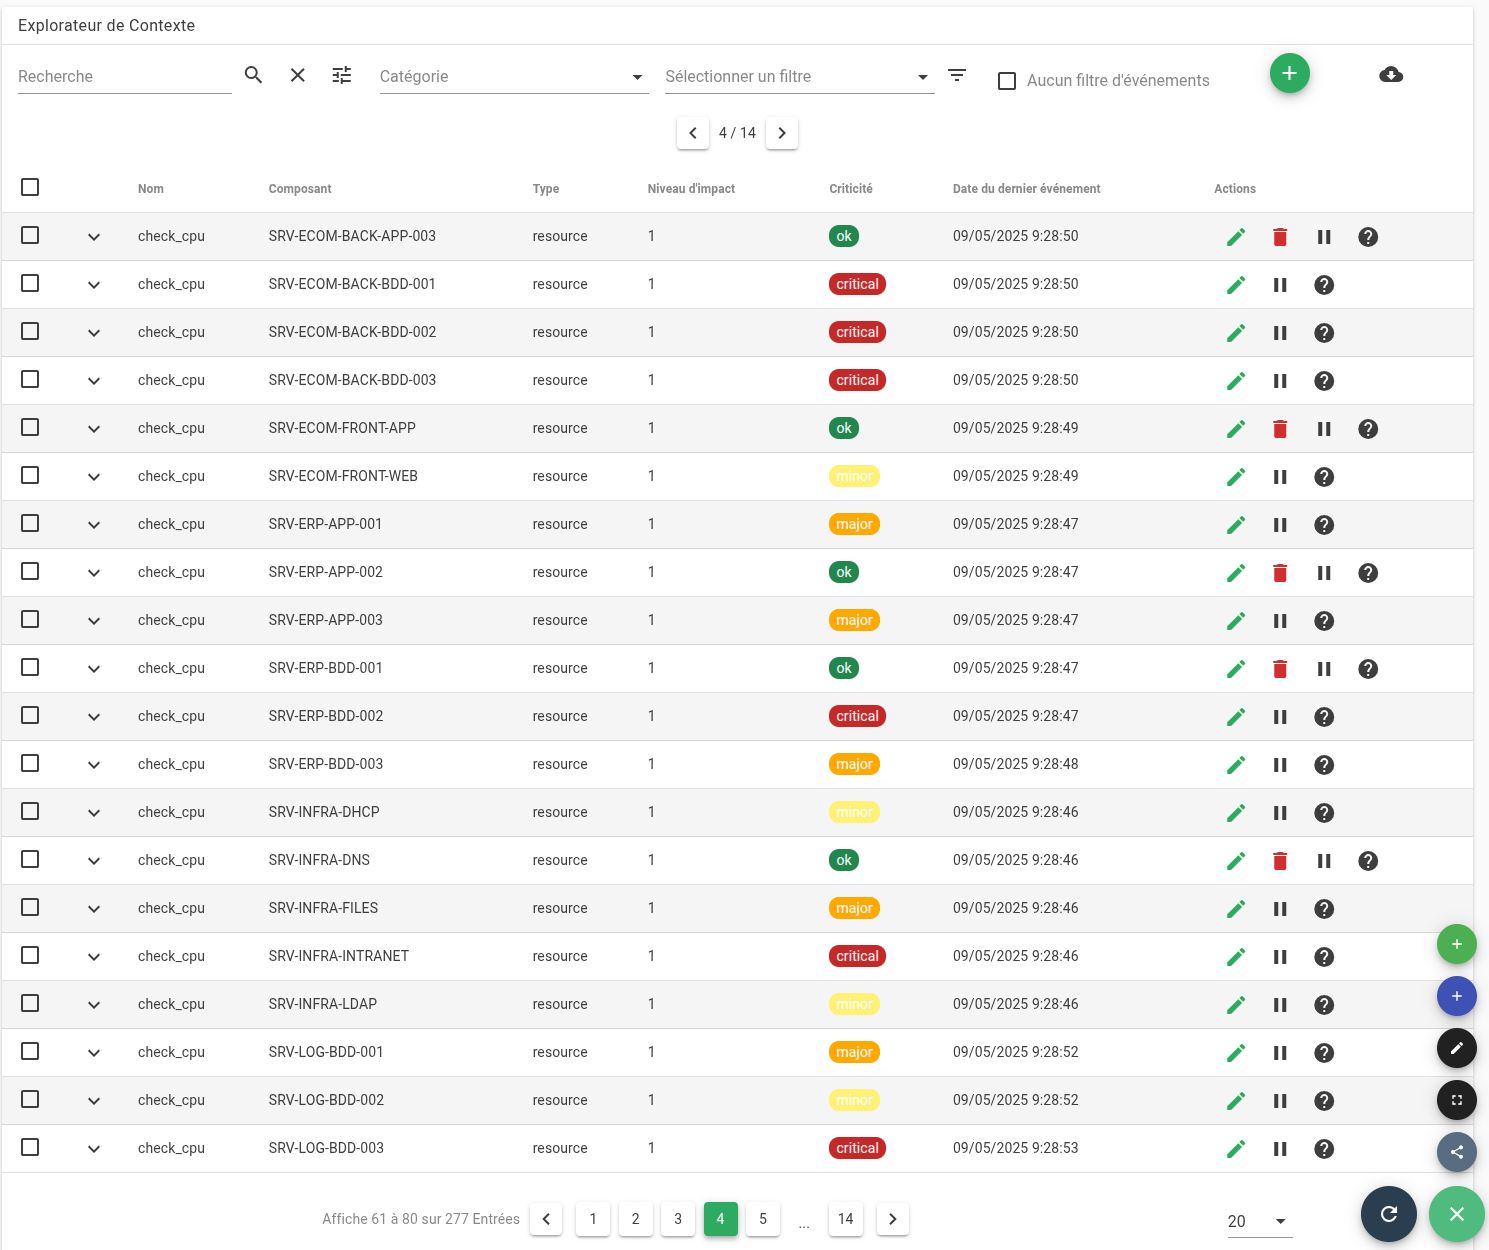Delete the SRV-ECOM-FRONT-APP entity
This screenshot has width=1489, height=1250.
pos(1280,429)
